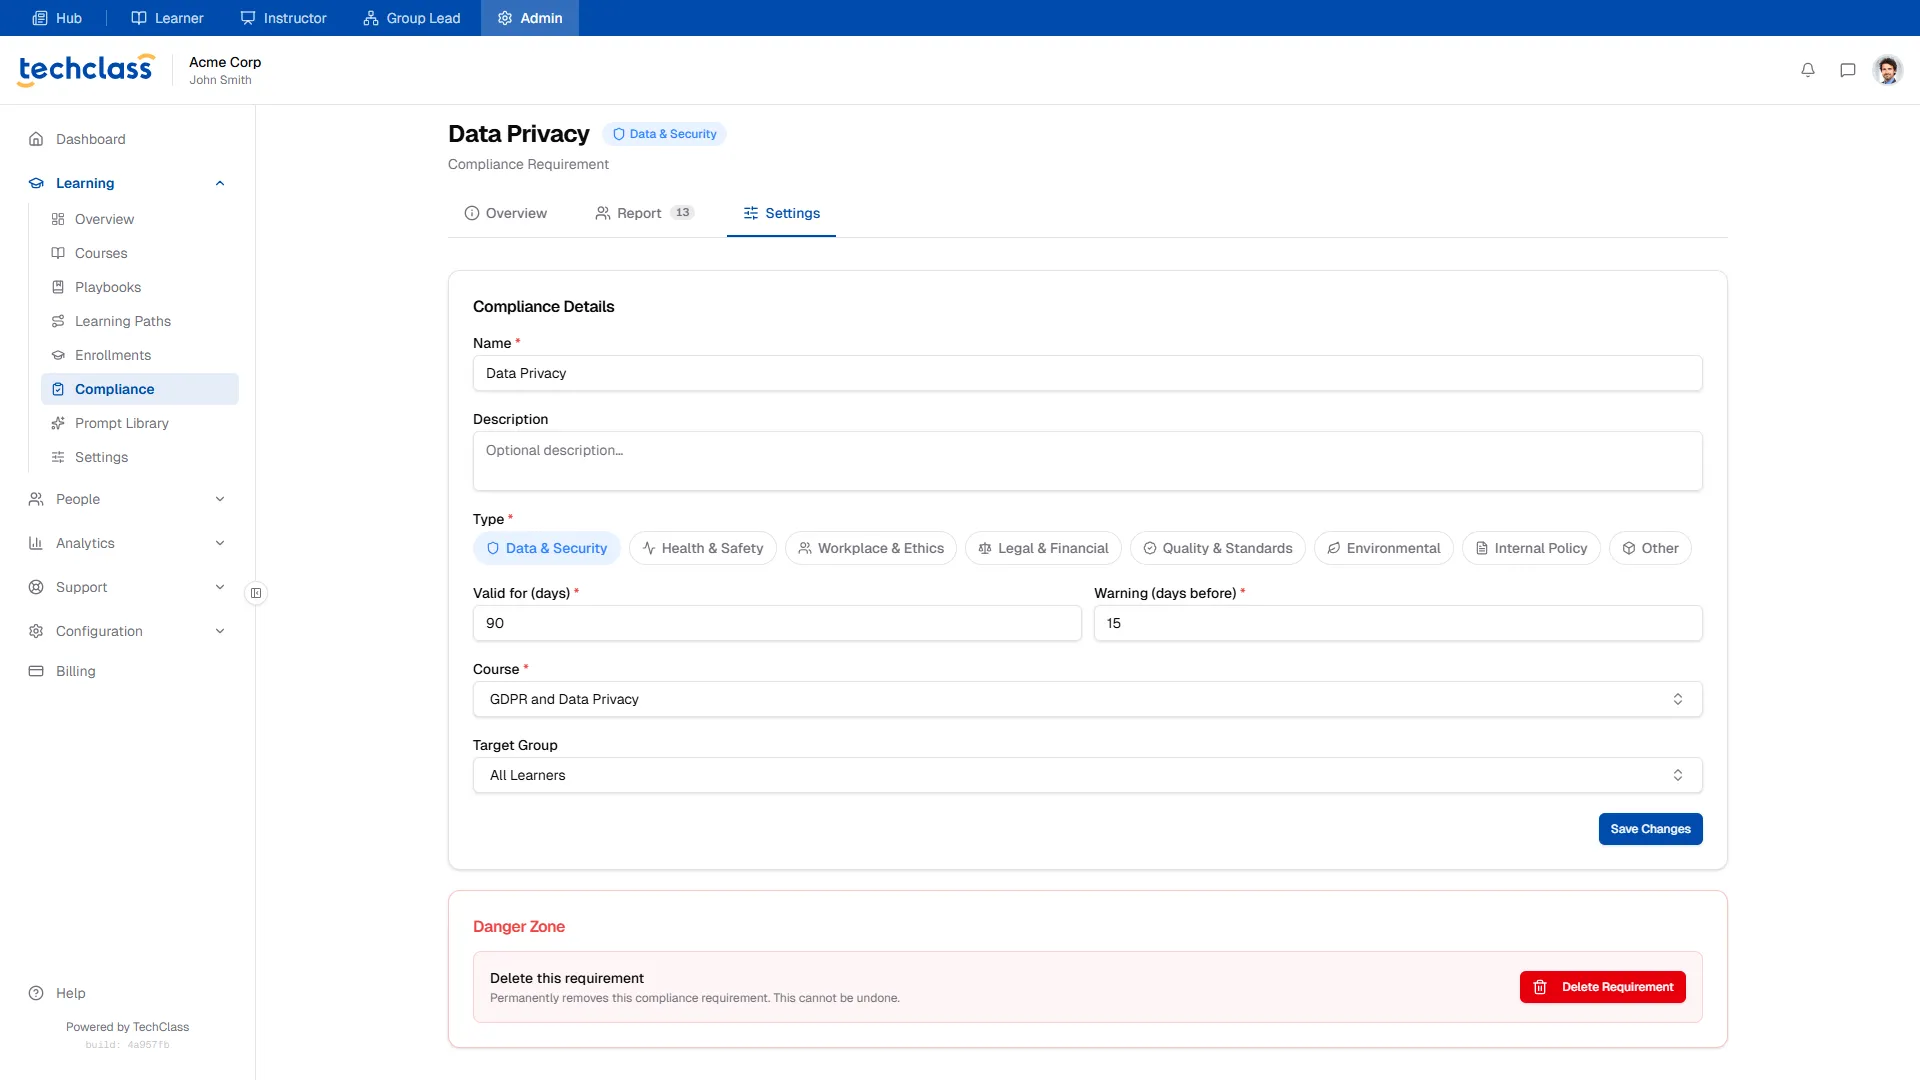Viewport: 1920px width, 1080px height.
Task: Open Prompt Library in the sidebar
Action: point(140,423)
